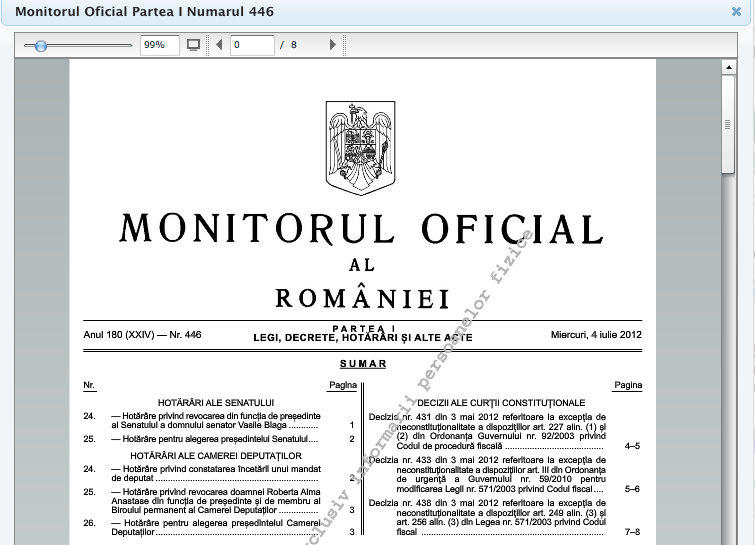Click the current page number field
755x545 pixels.
252,45
